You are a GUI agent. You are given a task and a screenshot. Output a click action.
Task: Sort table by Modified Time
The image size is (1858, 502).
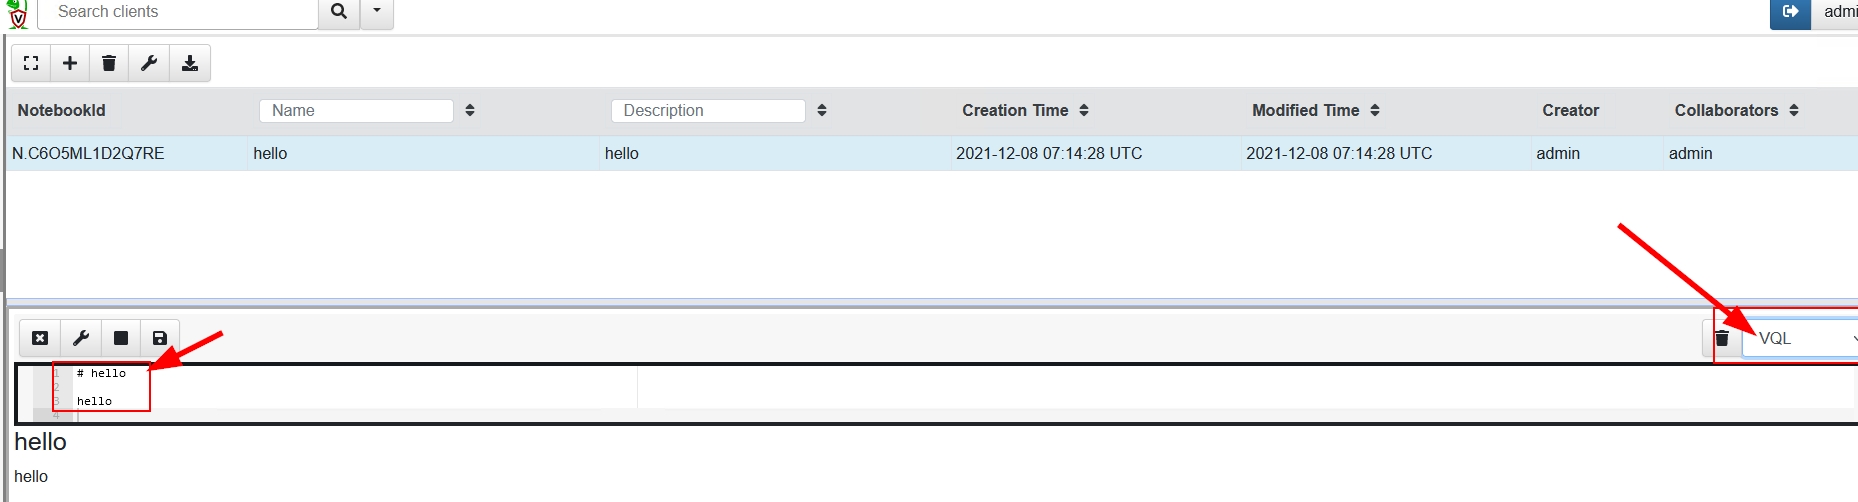point(1375,111)
